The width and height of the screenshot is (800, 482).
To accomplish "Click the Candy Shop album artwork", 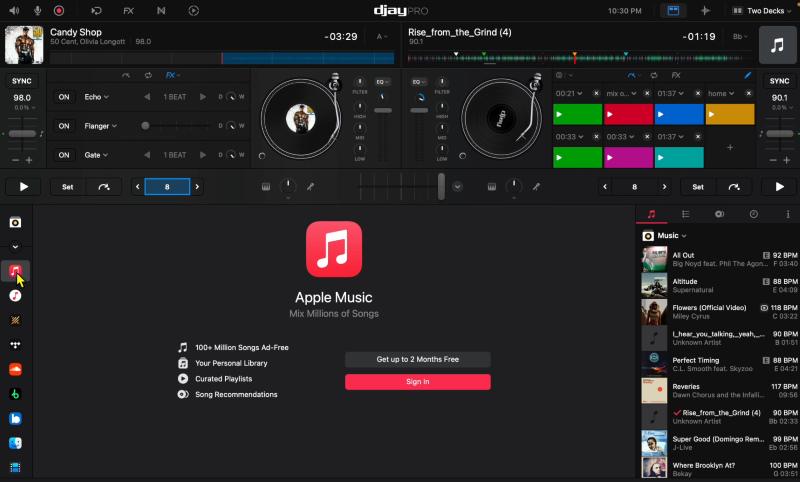I will tap(24, 45).
